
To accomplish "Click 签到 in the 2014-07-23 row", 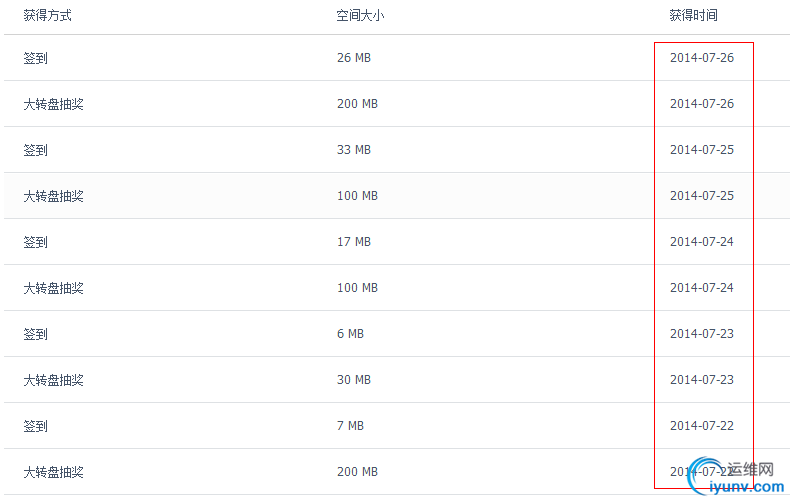I will click(x=35, y=334).
